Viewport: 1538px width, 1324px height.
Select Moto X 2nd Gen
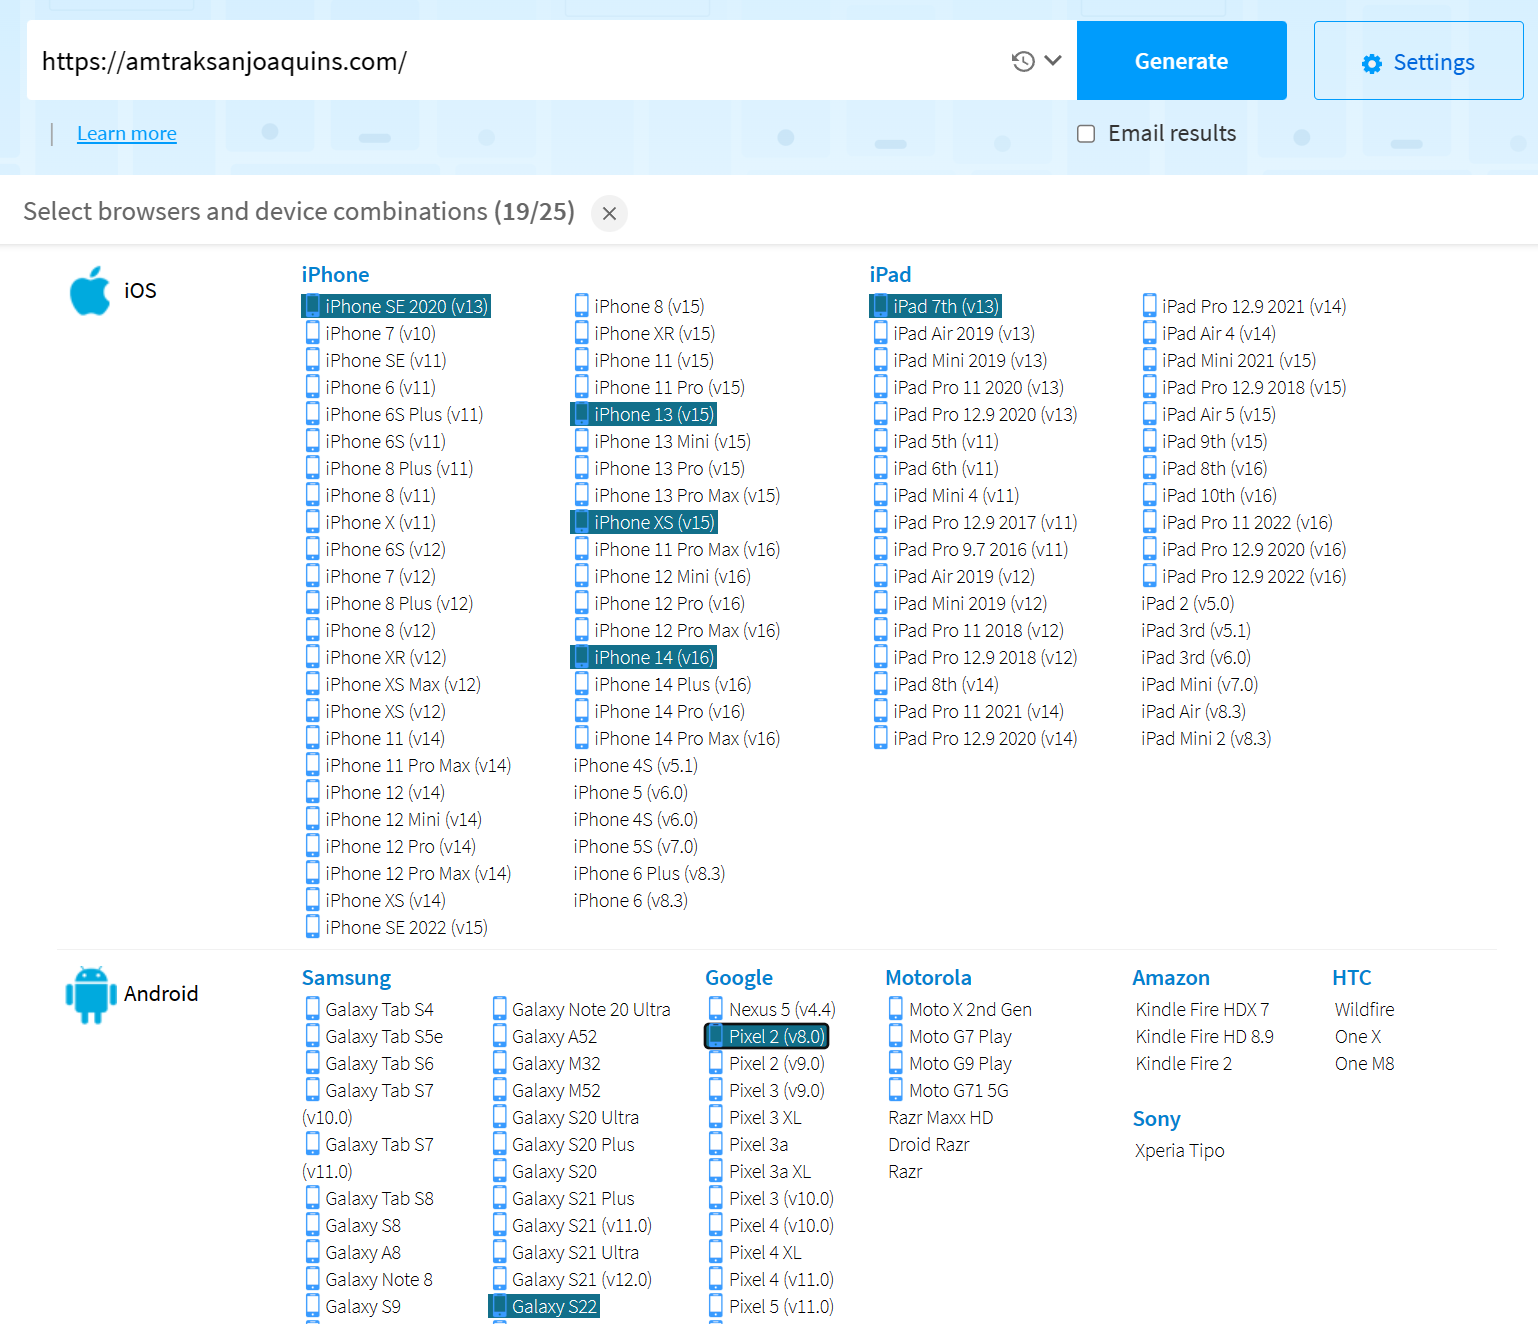[960, 1009]
